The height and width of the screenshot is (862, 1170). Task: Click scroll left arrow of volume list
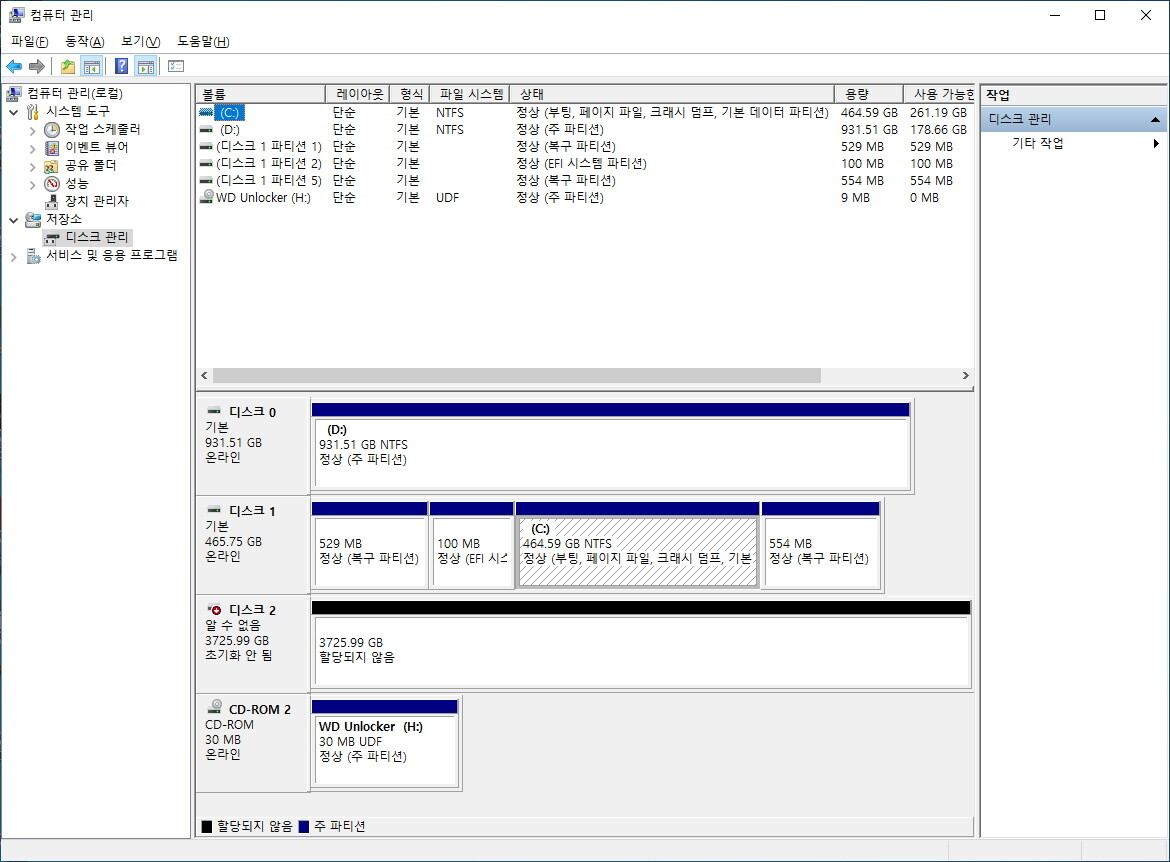[x=204, y=375]
